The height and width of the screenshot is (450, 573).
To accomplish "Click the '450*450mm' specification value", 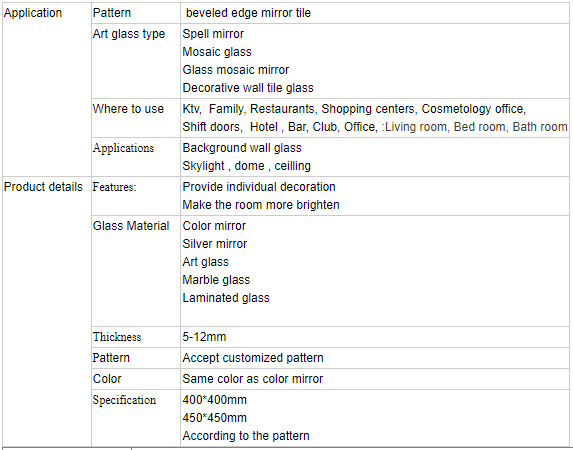I will [215, 418].
